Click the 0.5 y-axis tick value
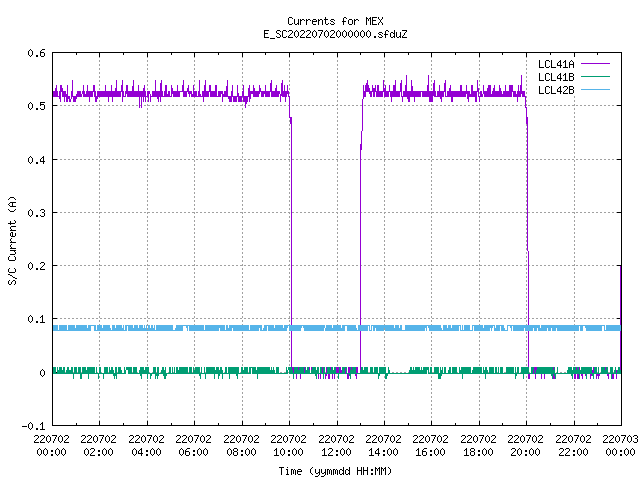The image size is (640, 480). click(36, 106)
